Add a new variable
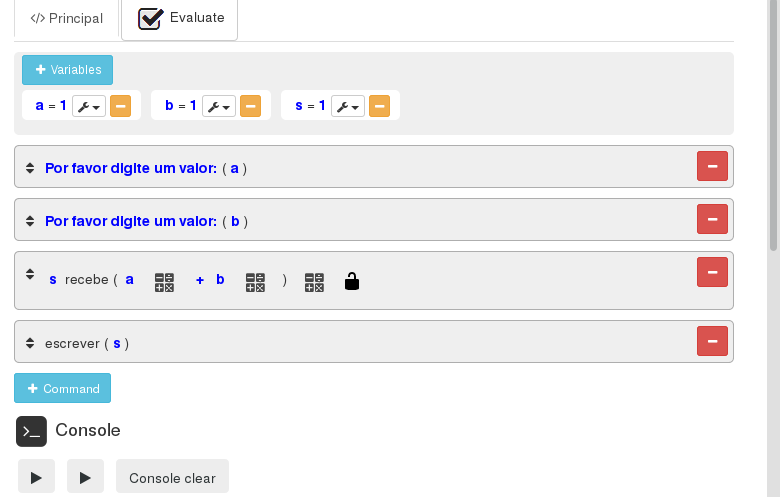Image resolution: width=781 pixels, height=497 pixels. point(68,70)
